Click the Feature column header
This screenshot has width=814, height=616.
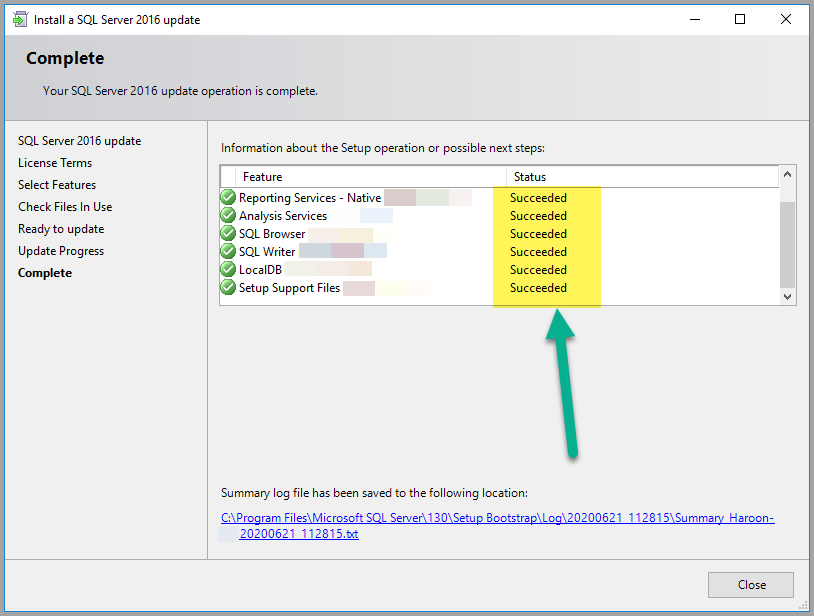(x=371, y=177)
